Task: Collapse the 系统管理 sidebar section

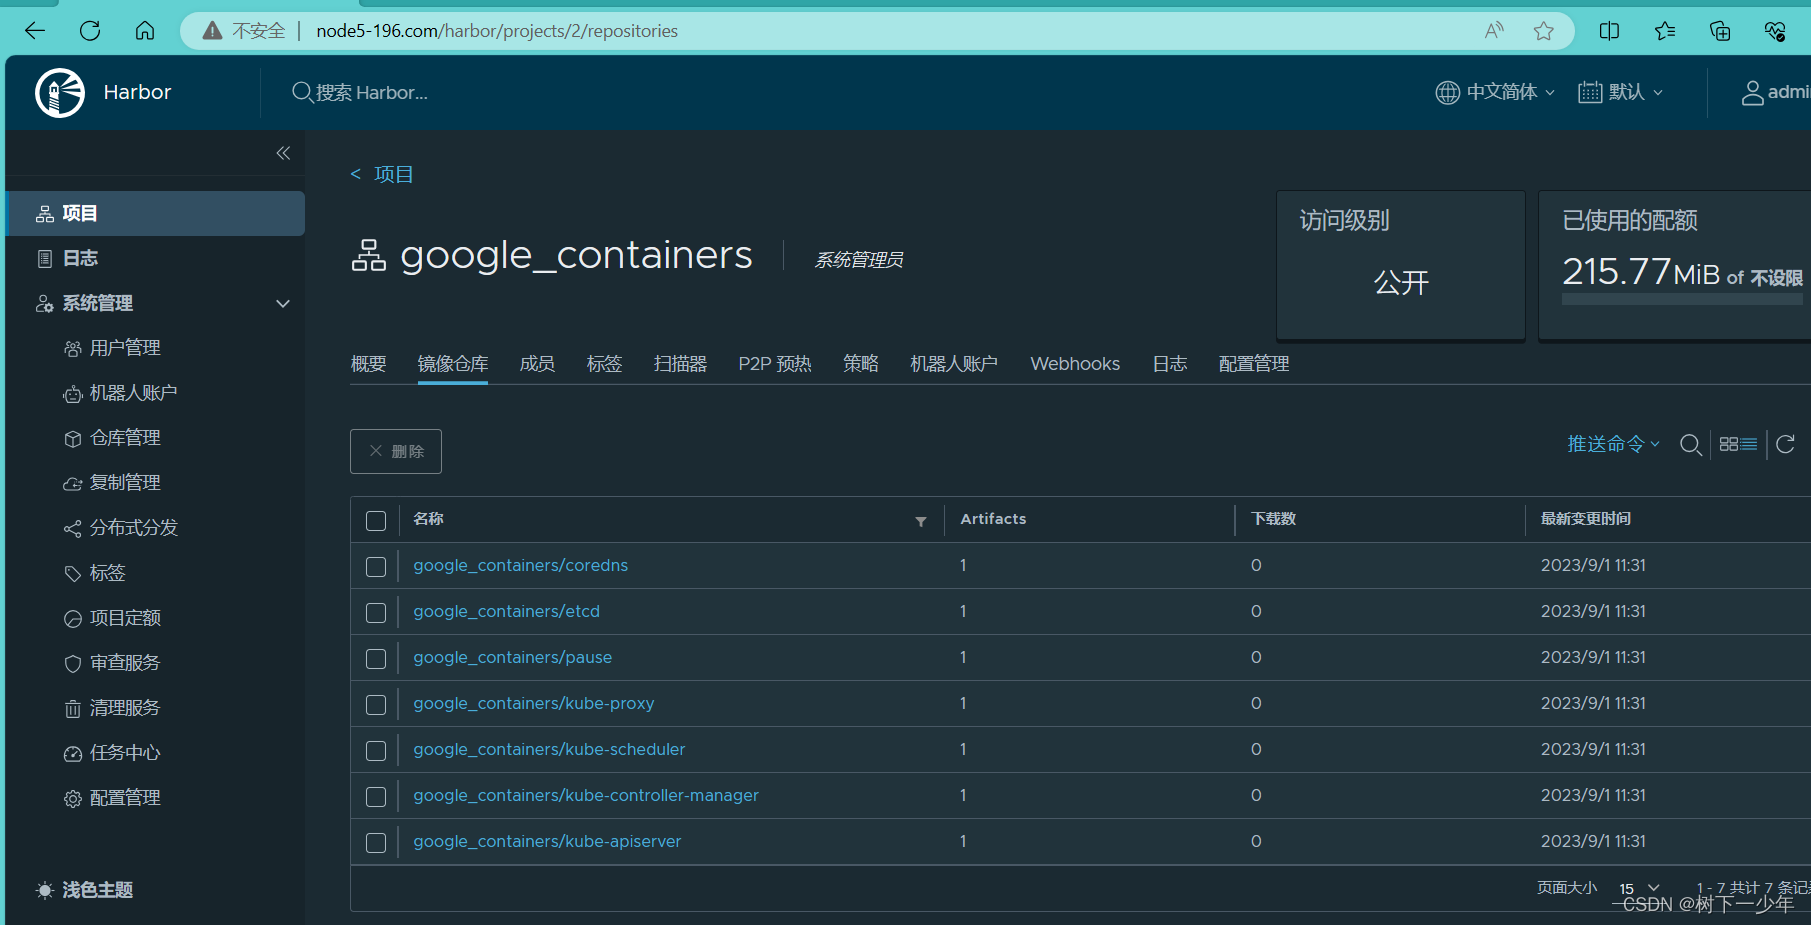Action: pyautogui.click(x=283, y=303)
